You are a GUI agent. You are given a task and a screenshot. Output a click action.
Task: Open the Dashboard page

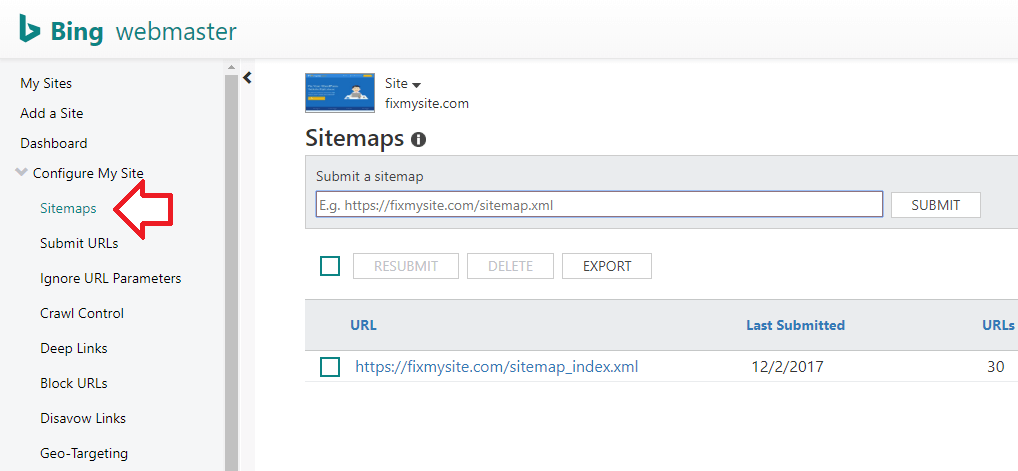[x=54, y=143]
